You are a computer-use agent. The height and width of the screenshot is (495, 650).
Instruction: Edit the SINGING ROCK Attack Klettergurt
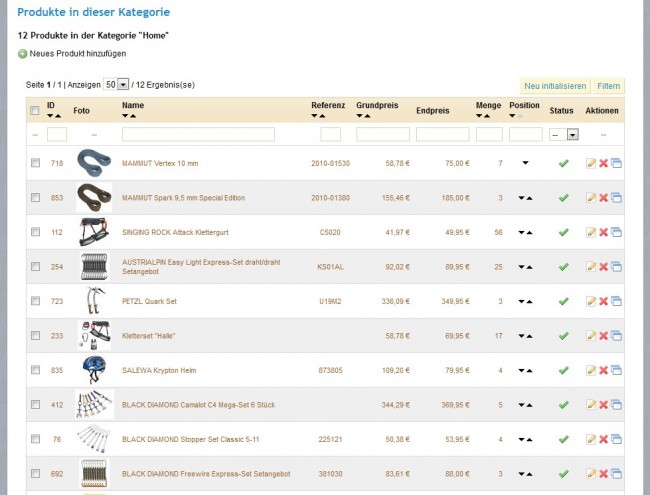[591, 232]
